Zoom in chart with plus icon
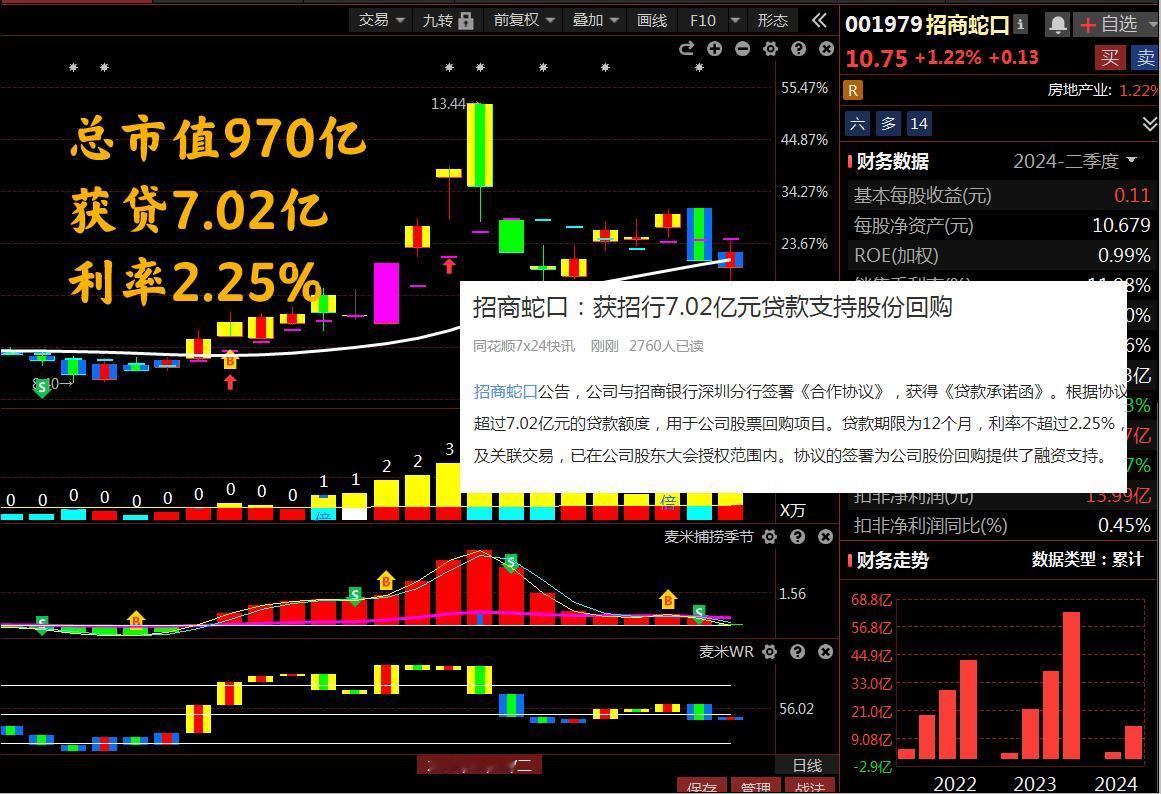1161x794 pixels. tap(715, 49)
